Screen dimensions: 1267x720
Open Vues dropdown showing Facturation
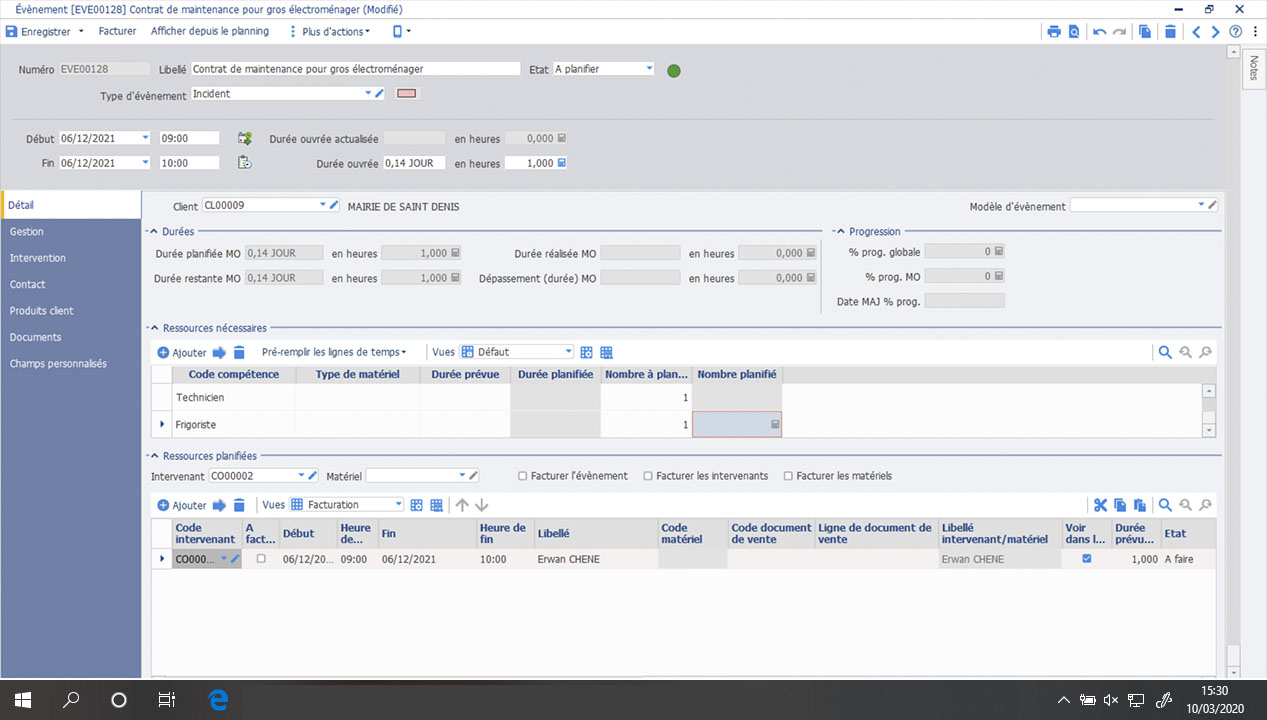pos(399,505)
